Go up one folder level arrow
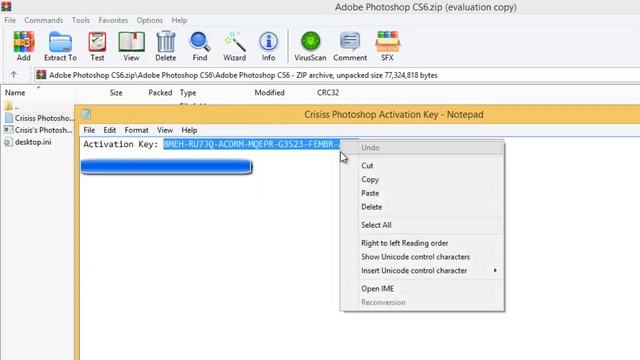 (x=13, y=74)
